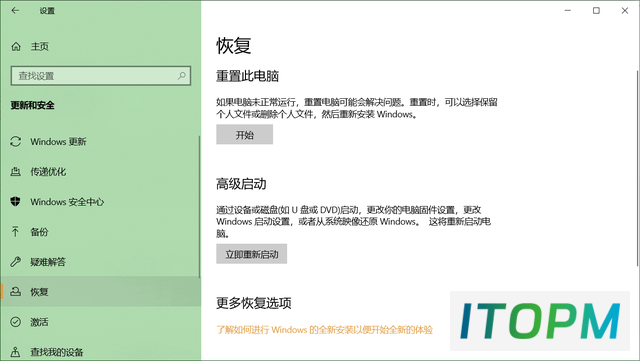Click the 激活 checkmark circle icon
This screenshot has width=640, height=361.
click(16, 322)
